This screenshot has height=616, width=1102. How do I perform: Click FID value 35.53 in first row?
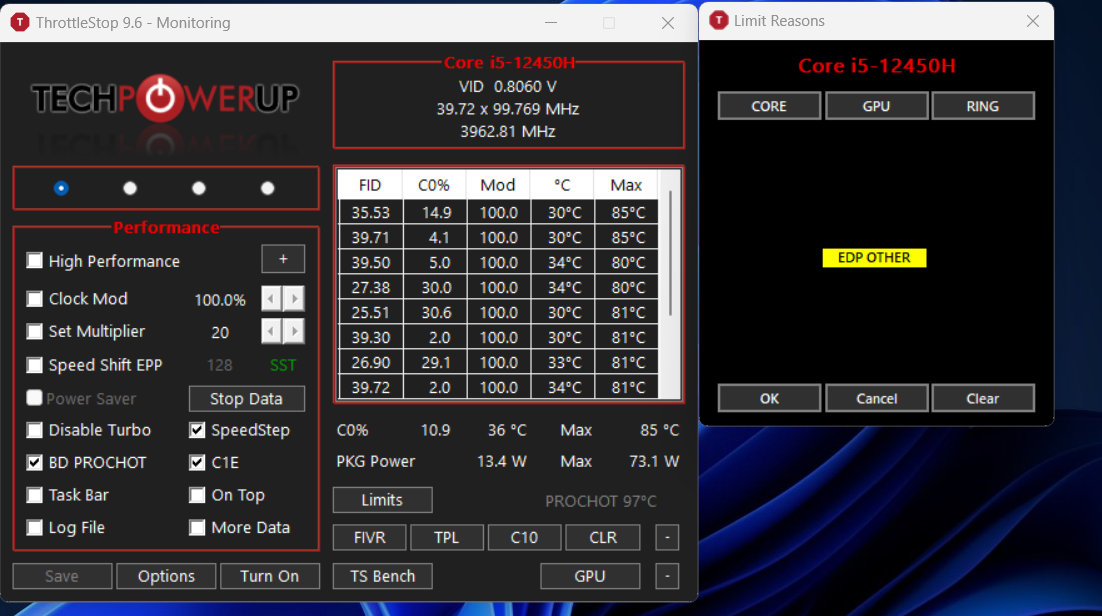[370, 212]
